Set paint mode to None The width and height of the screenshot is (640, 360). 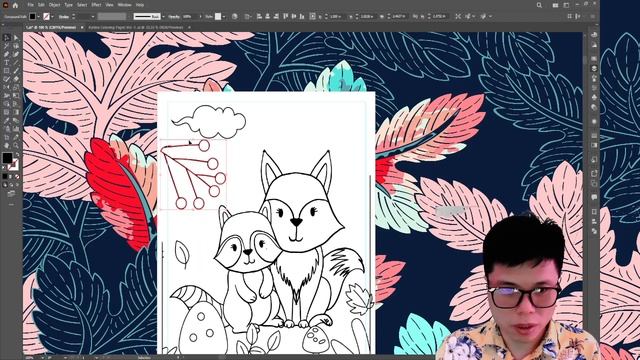point(17,176)
